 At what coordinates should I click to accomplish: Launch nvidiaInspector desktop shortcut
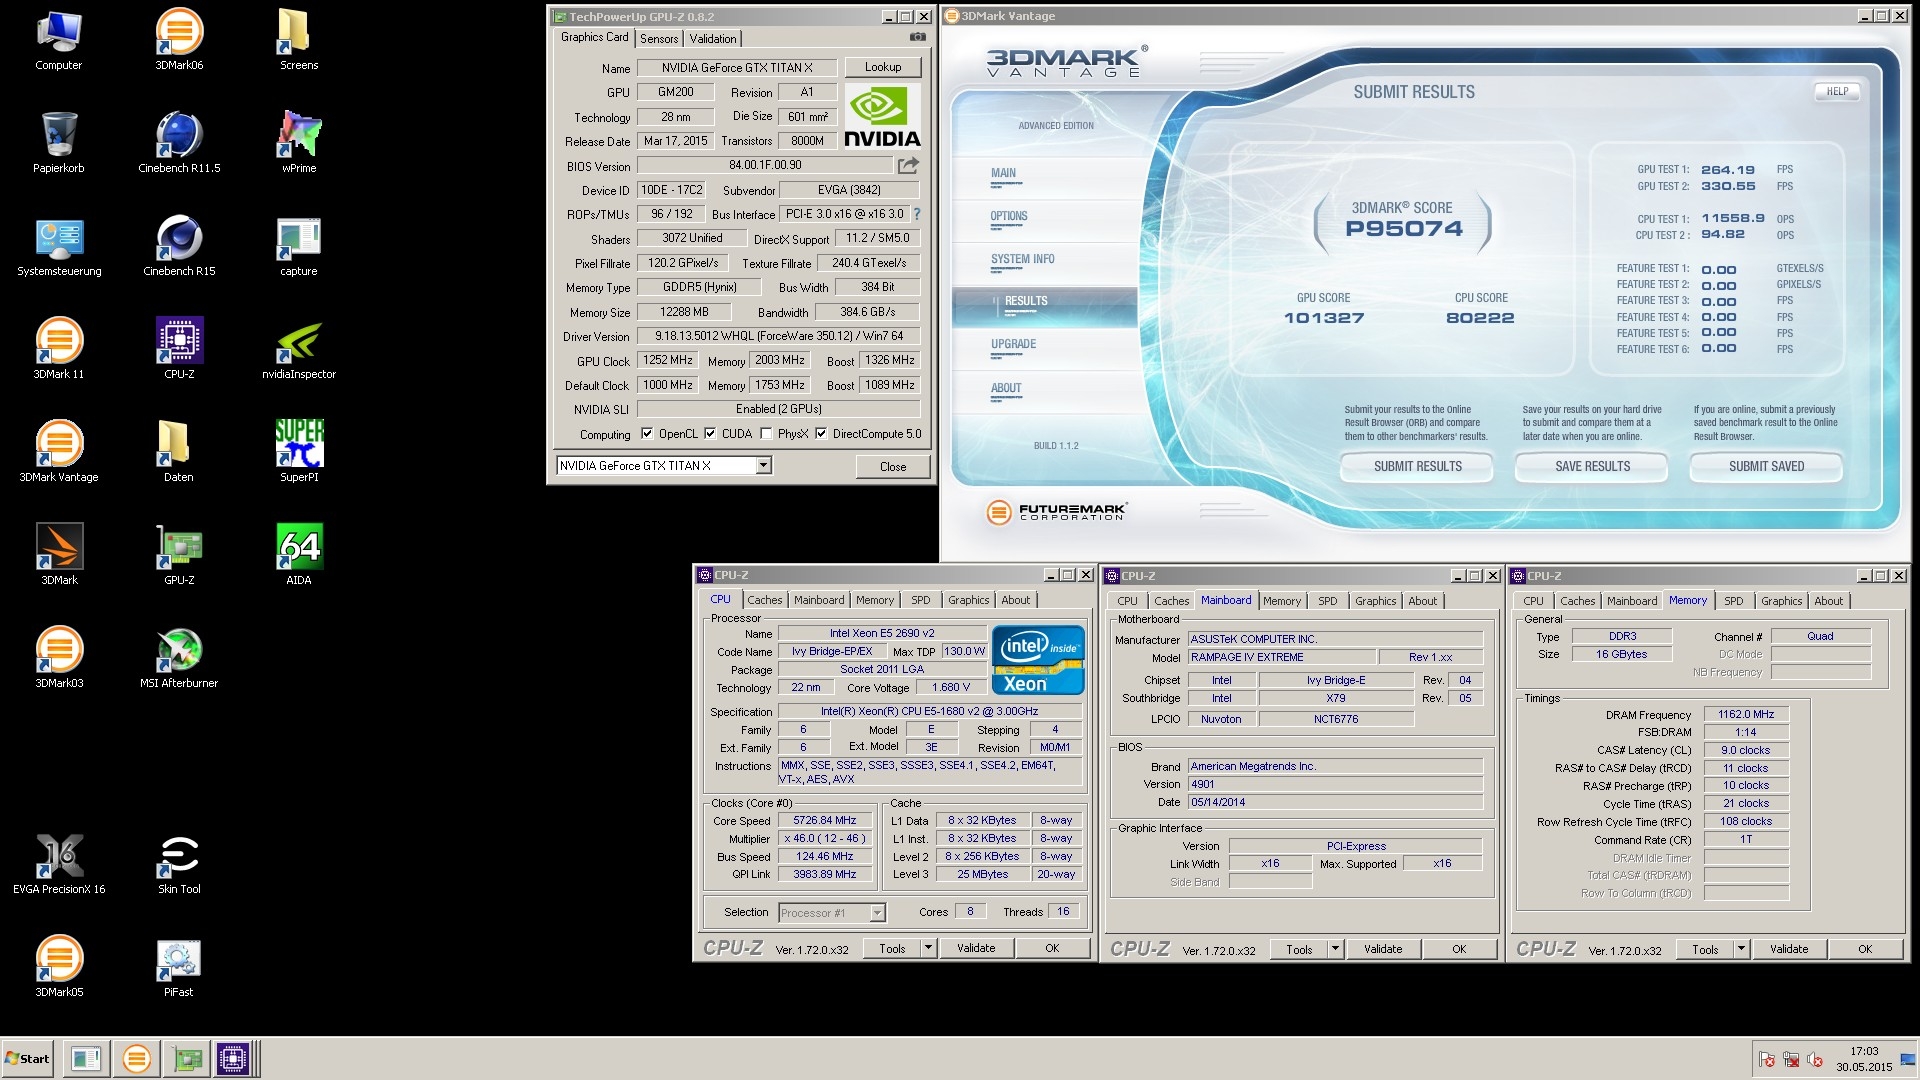(299, 349)
